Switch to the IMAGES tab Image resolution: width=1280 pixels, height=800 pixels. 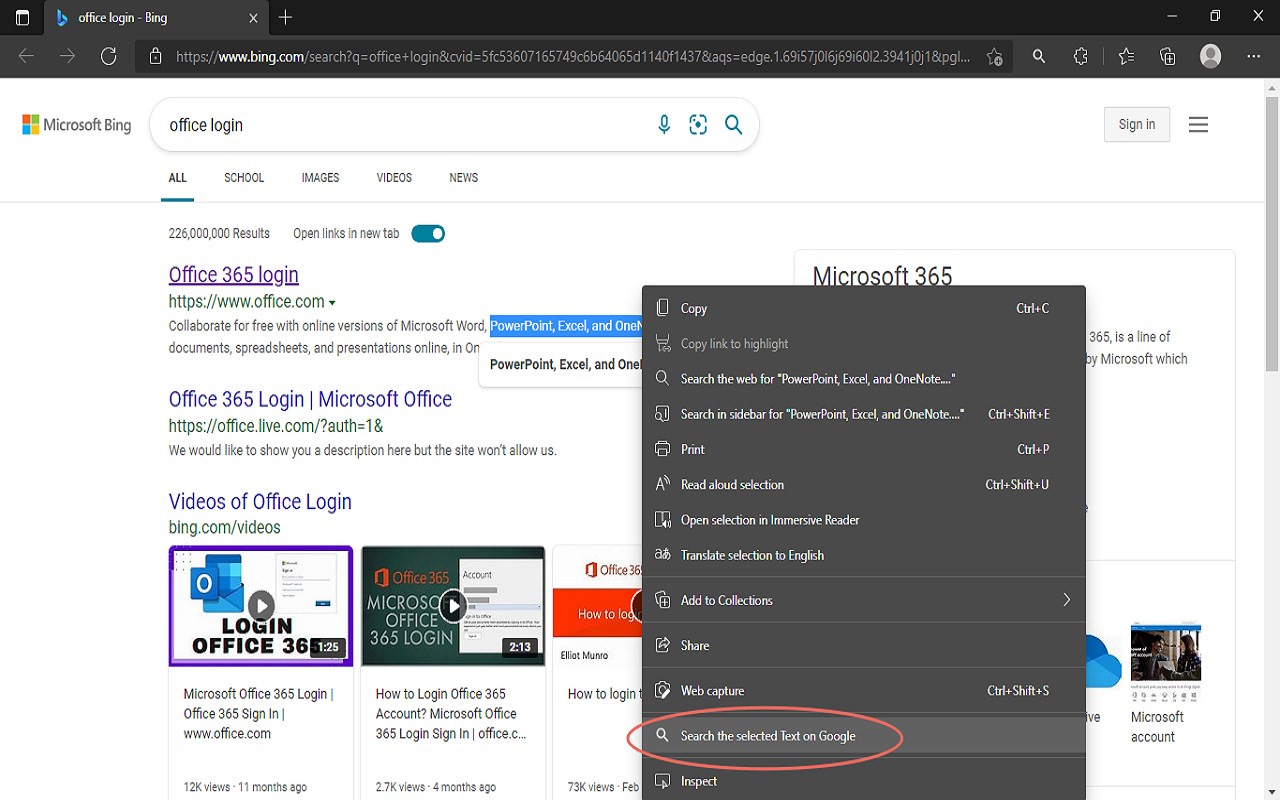coord(320,178)
